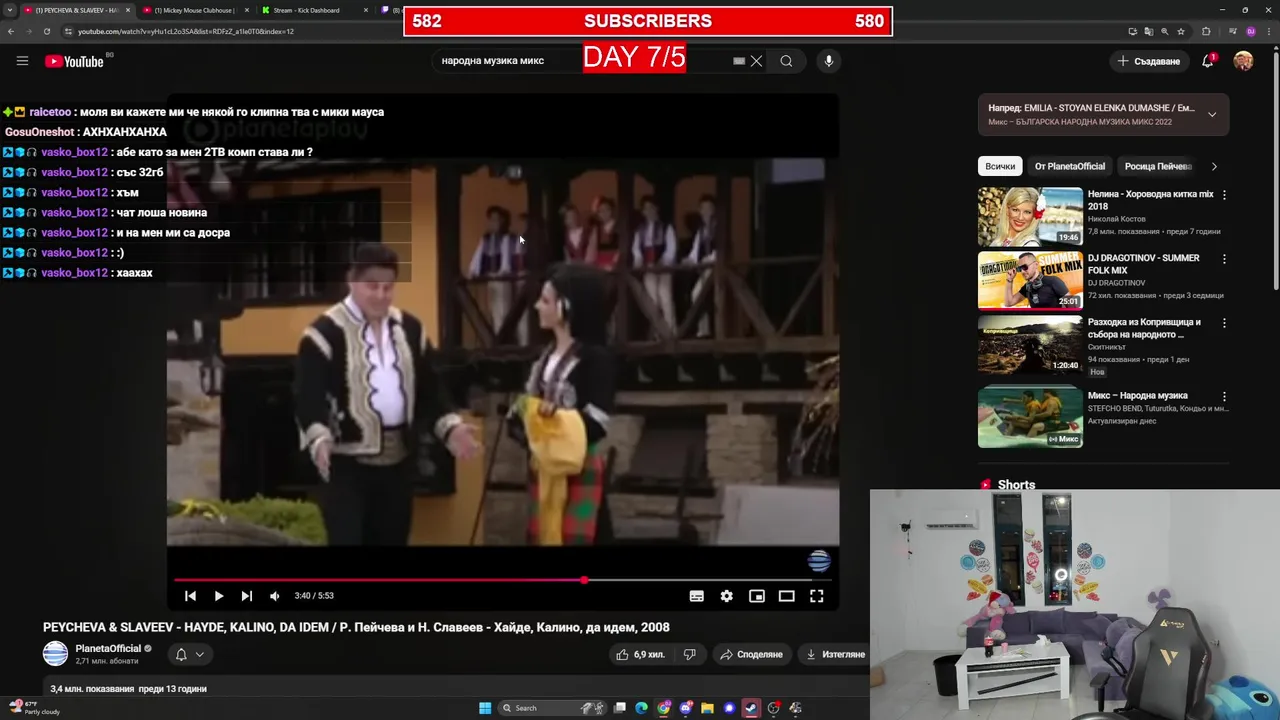
Task: Skip to previous video in player
Action: (x=190, y=596)
